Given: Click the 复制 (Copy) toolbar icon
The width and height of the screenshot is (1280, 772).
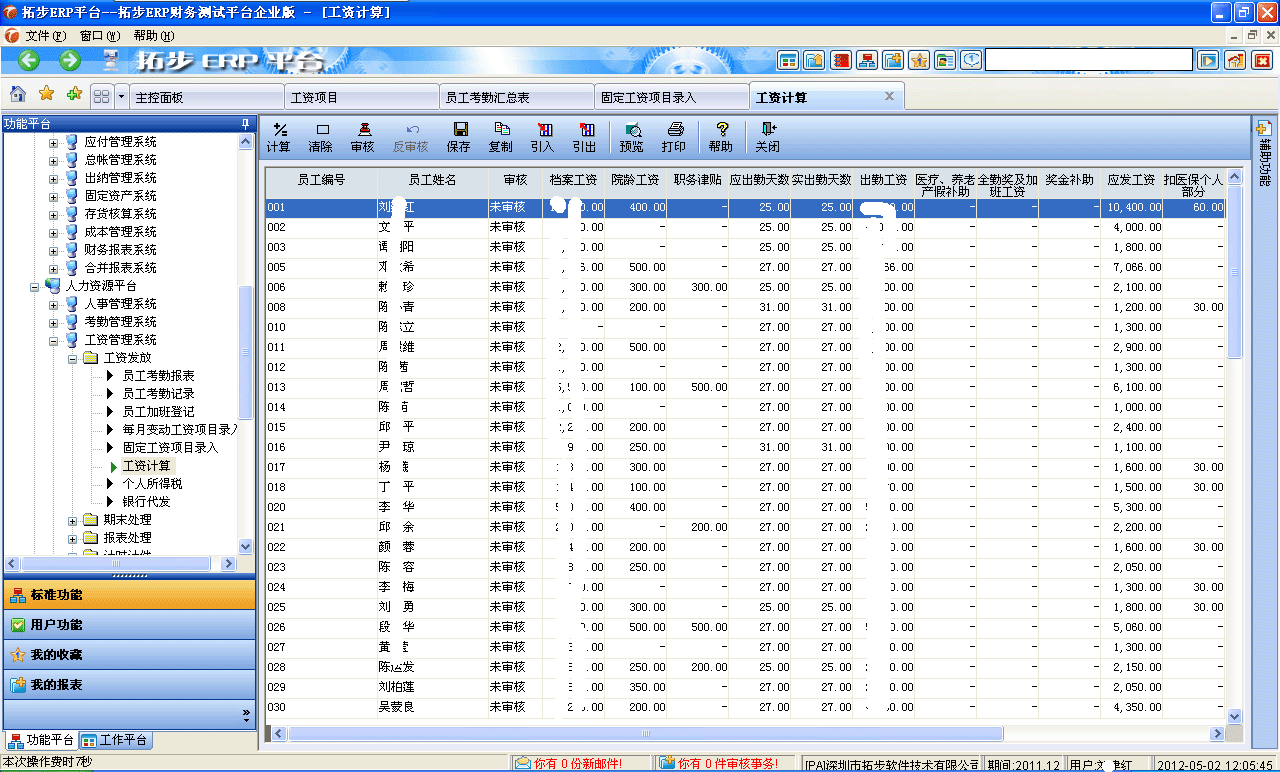Looking at the screenshot, I should click(501, 136).
